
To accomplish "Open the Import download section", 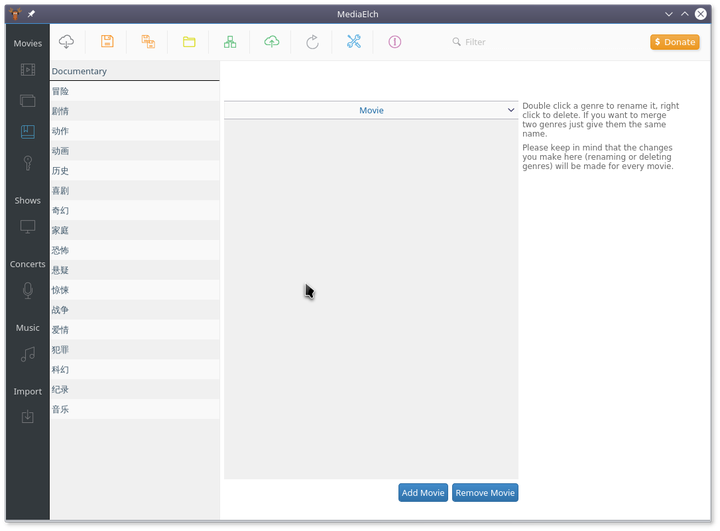I will click(28, 416).
